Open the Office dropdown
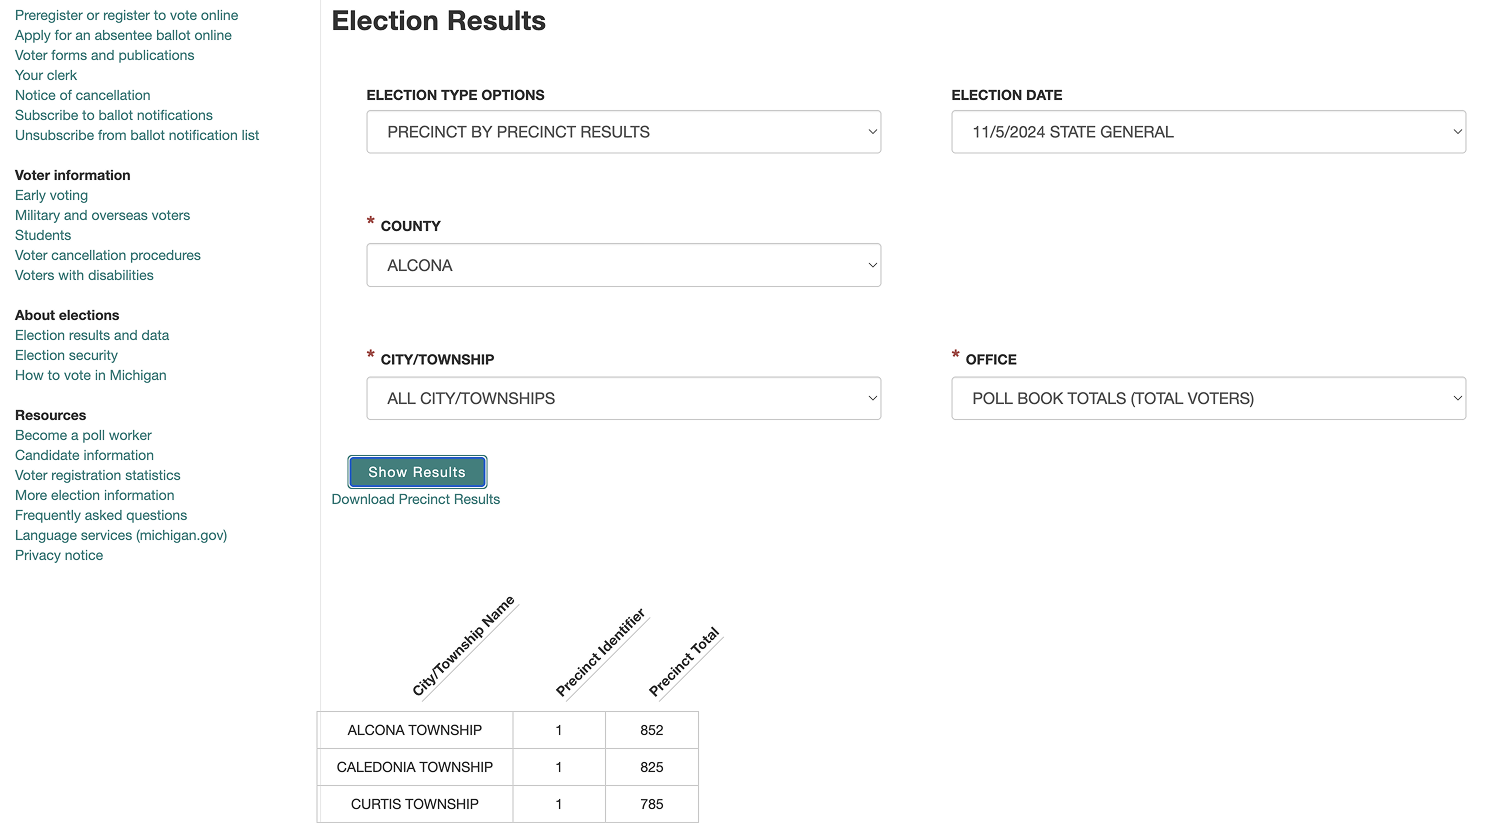1512x823 pixels. (x=1208, y=398)
